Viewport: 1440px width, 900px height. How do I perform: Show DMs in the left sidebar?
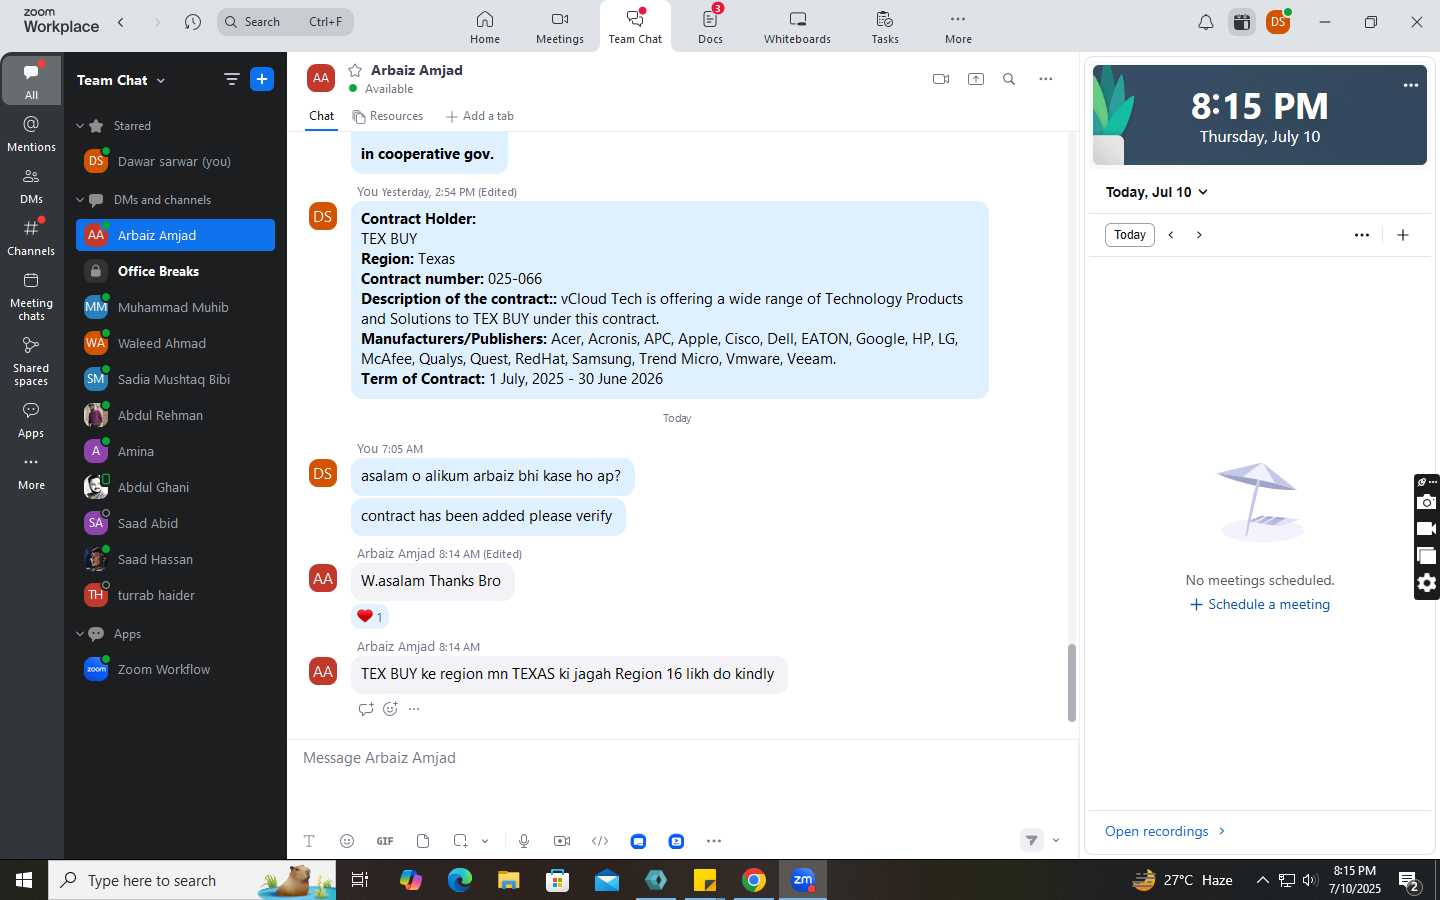[x=31, y=186]
